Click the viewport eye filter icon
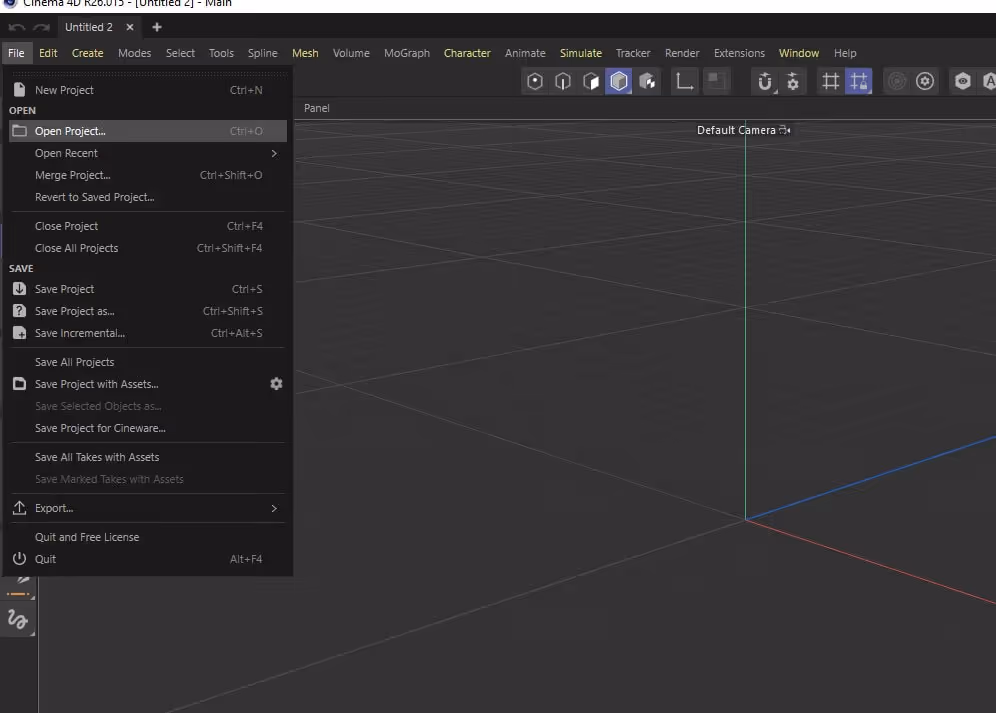The width and height of the screenshot is (996, 713). pyautogui.click(x=962, y=82)
